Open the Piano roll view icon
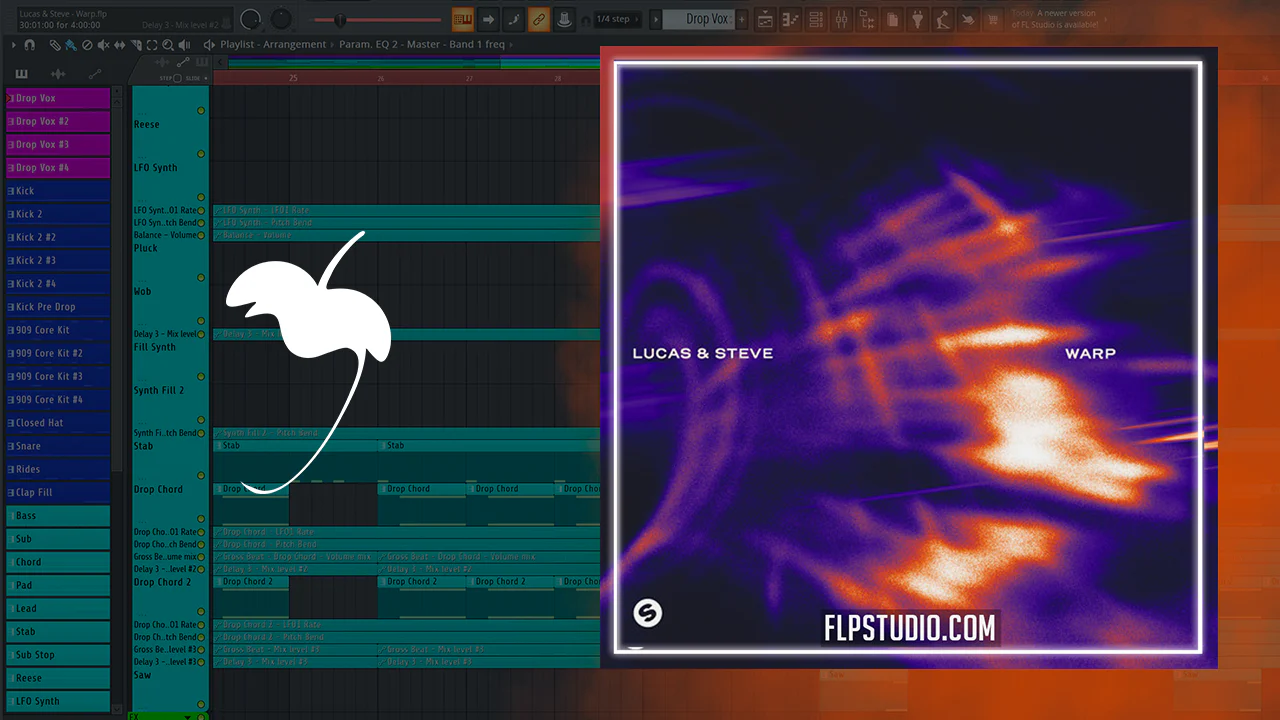The width and height of the screenshot is (1280, 720). pyautogui.click(x=791, y=19)
